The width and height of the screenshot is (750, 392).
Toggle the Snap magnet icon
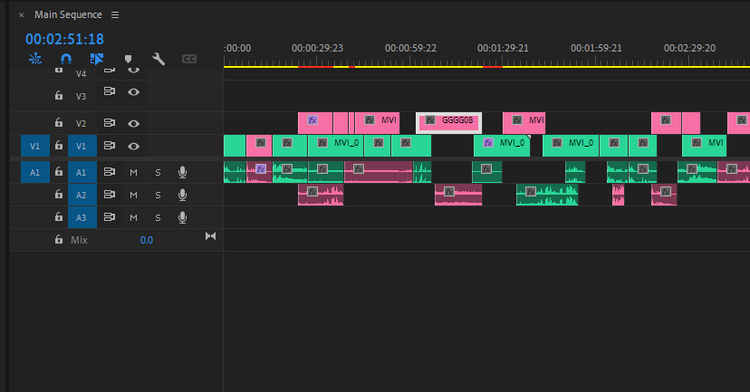[66, 59]
